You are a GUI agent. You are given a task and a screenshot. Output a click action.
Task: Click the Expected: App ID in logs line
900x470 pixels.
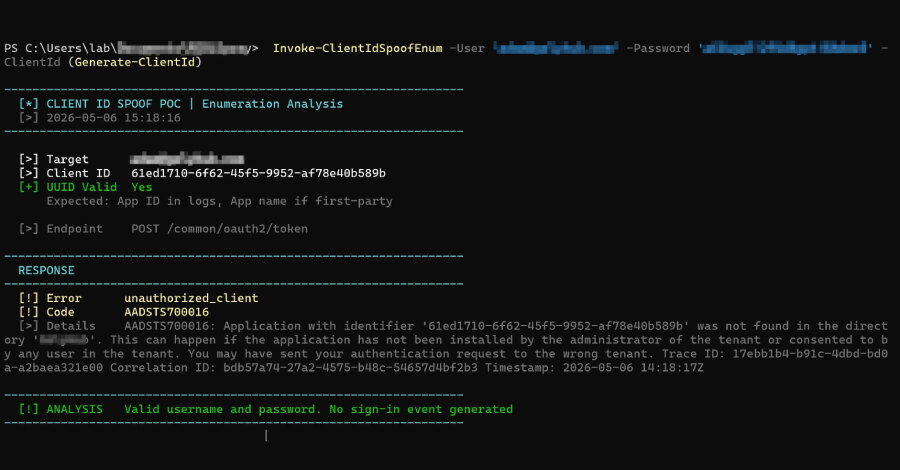[x=219, y=201]
